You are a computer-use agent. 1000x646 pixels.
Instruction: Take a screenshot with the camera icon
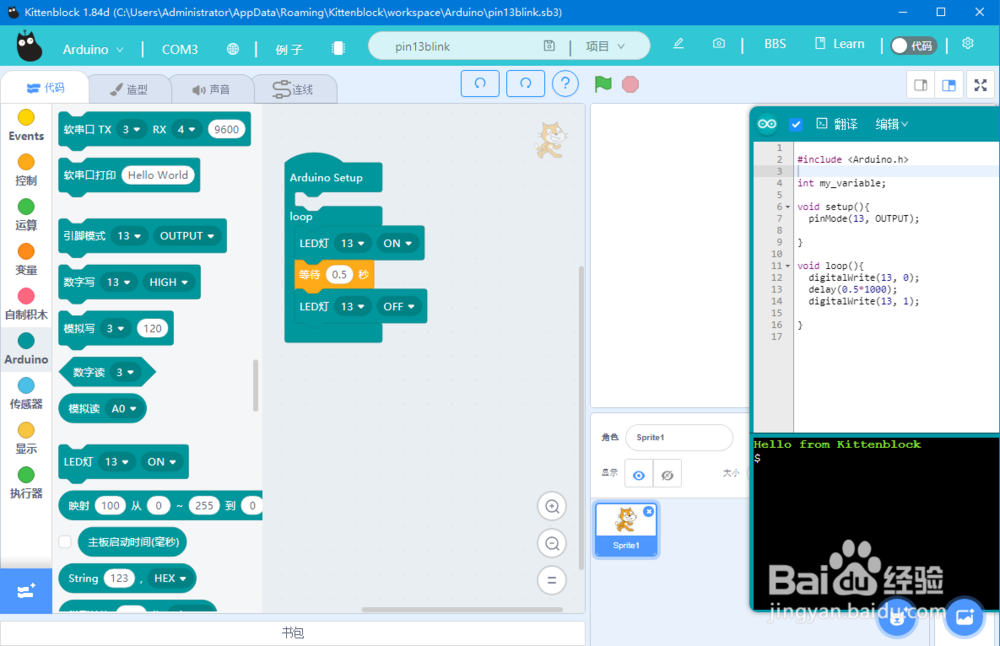coord(719,43)
